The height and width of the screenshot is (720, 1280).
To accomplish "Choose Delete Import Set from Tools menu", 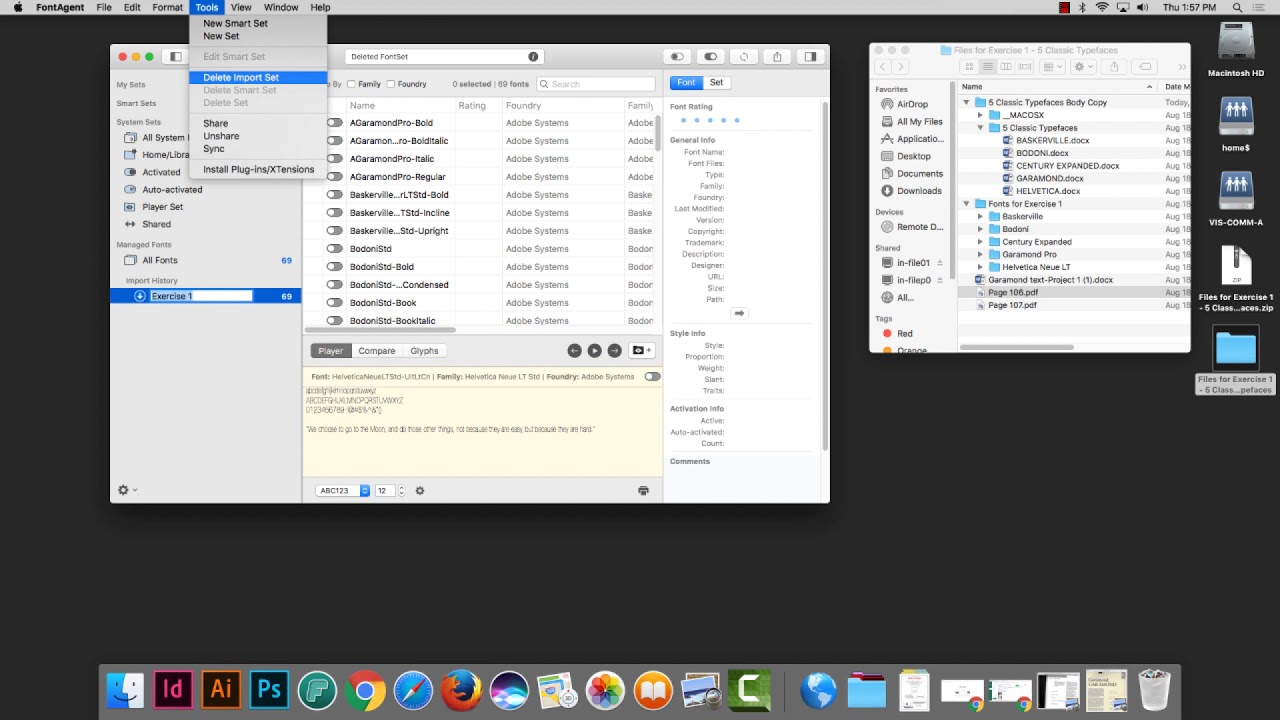I will click(x=258, y=77).
